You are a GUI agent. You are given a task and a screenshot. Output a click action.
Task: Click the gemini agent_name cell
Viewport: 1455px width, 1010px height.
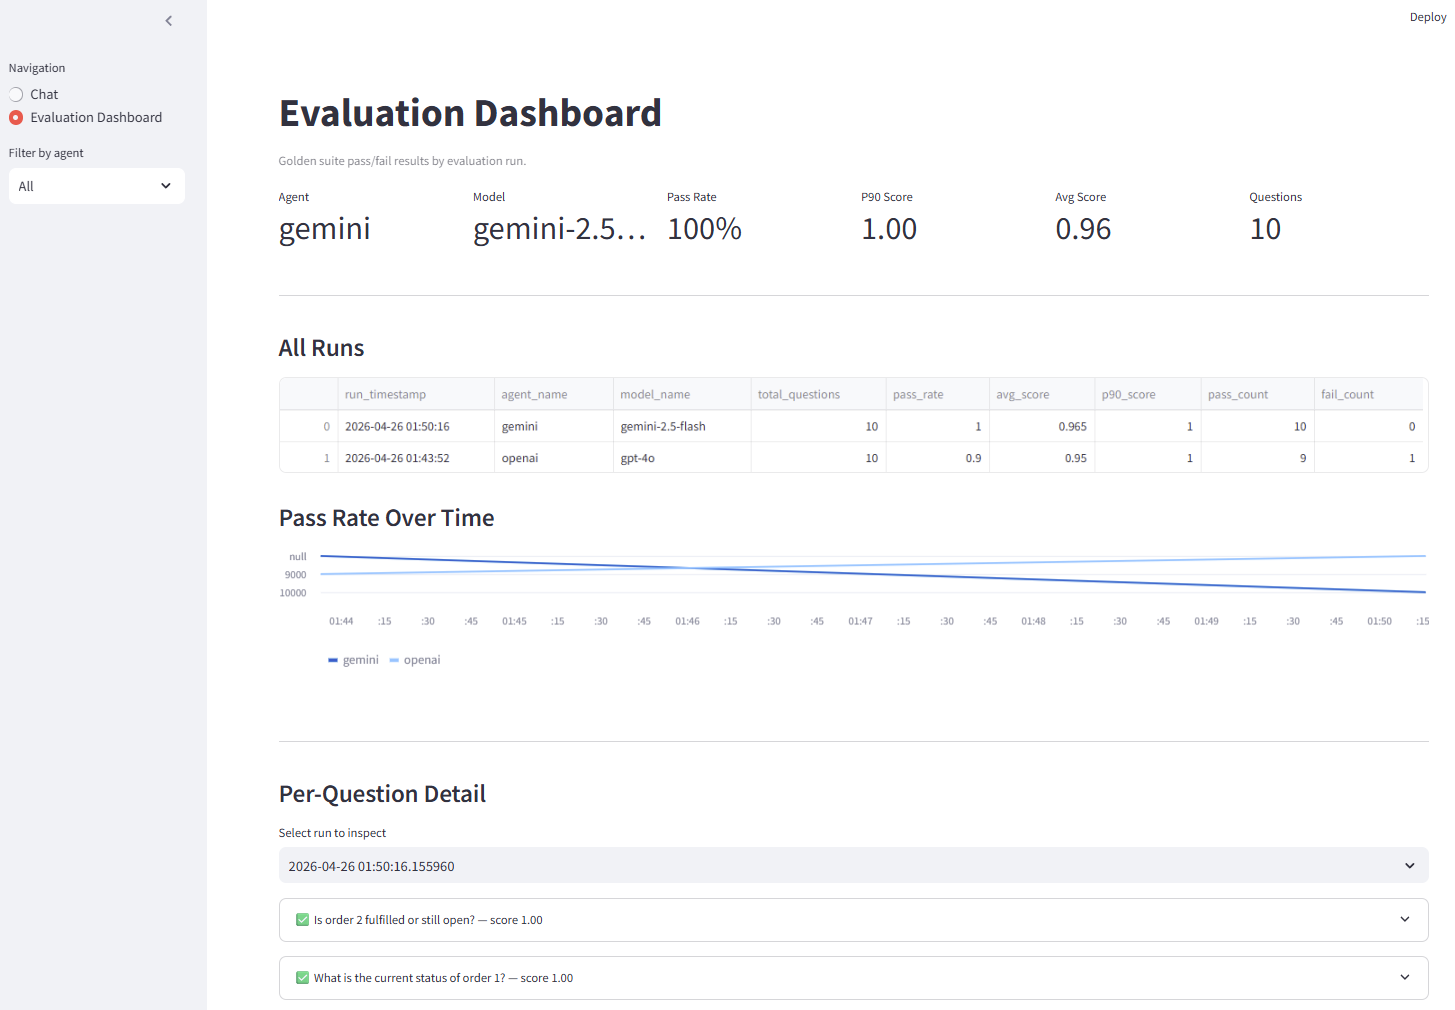(x=553, y=426)
